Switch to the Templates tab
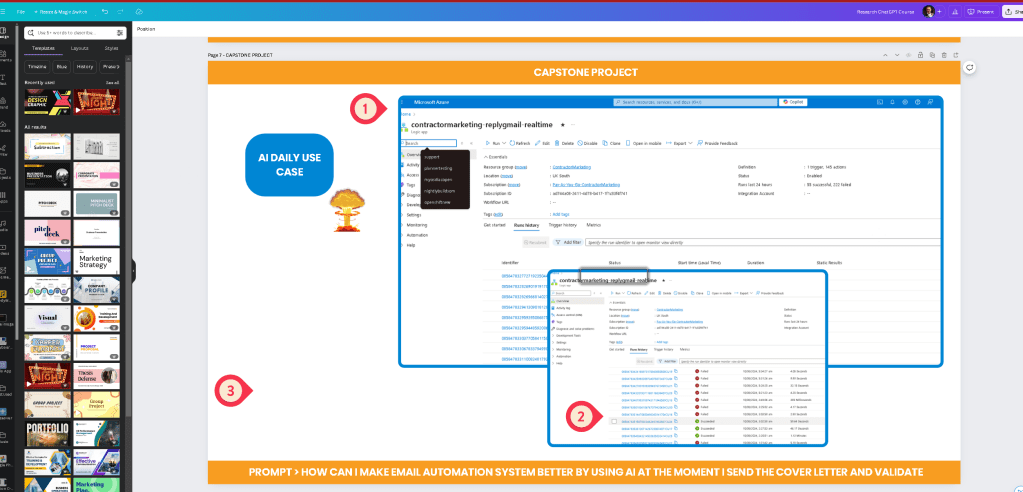Image resolution: width=1023 pixels, height=492 pixels. 43,48
